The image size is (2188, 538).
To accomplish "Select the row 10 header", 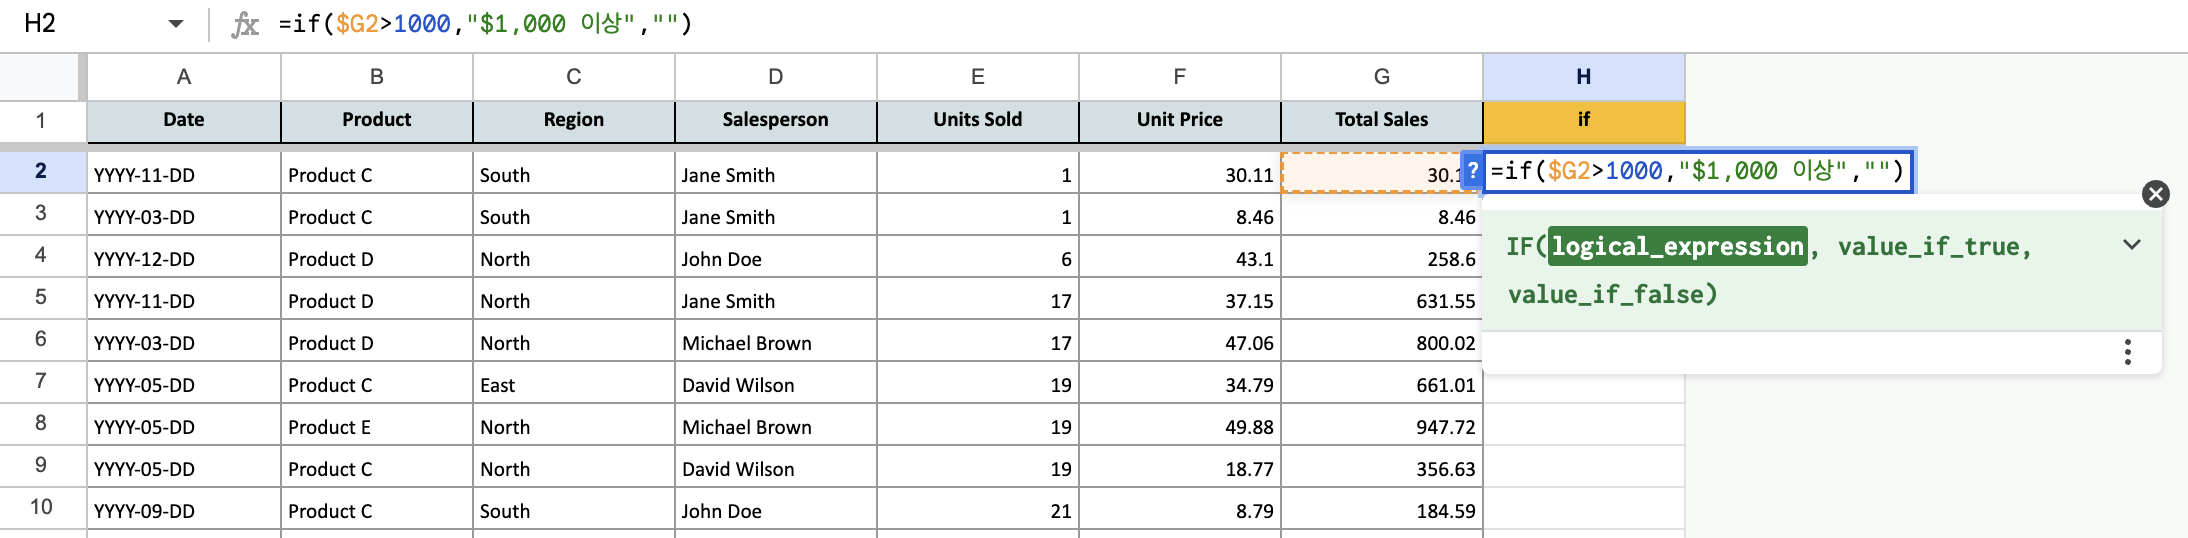I will pos(41,507).
